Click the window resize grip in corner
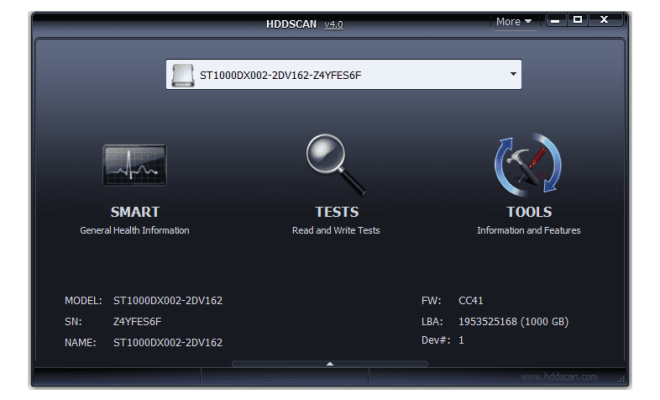The width and height of the screenshot is (660, 400). (x=621, y=379)
